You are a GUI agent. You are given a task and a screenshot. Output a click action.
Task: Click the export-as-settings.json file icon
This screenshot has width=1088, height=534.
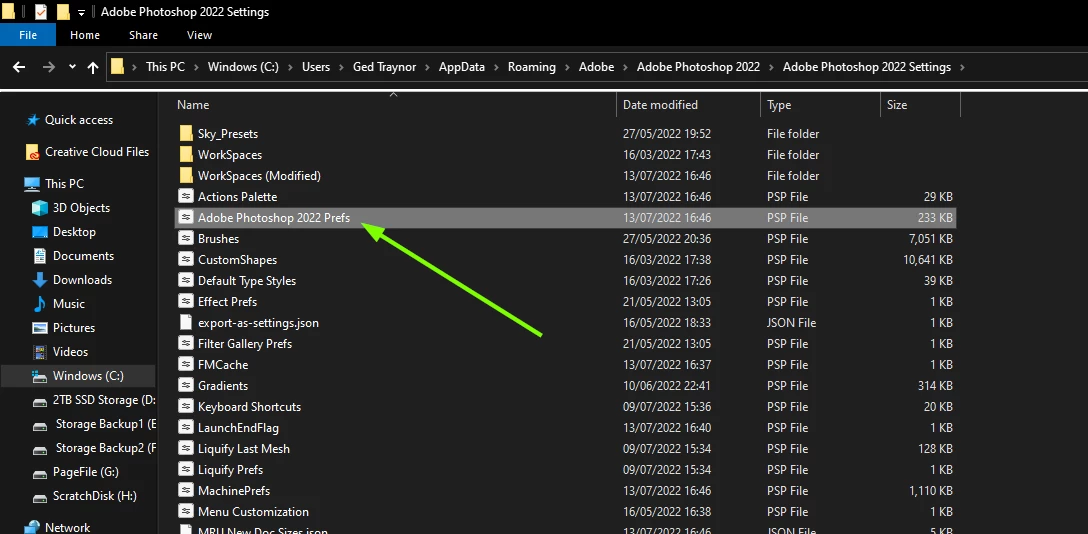(x=185, y=322)
